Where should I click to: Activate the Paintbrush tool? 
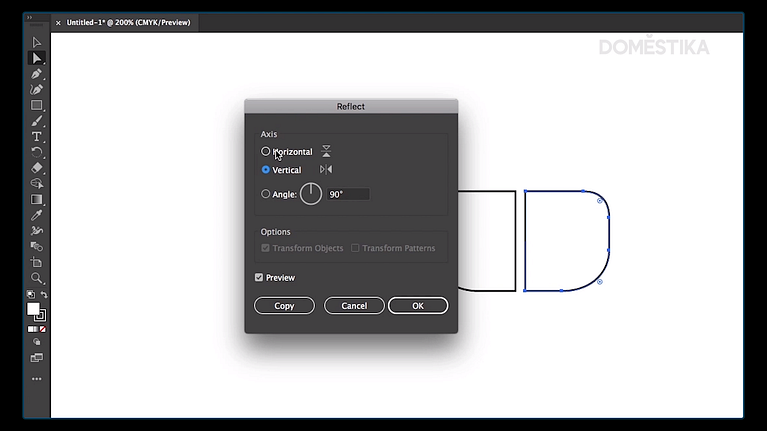pyautogui.click(x=37, y=121)
